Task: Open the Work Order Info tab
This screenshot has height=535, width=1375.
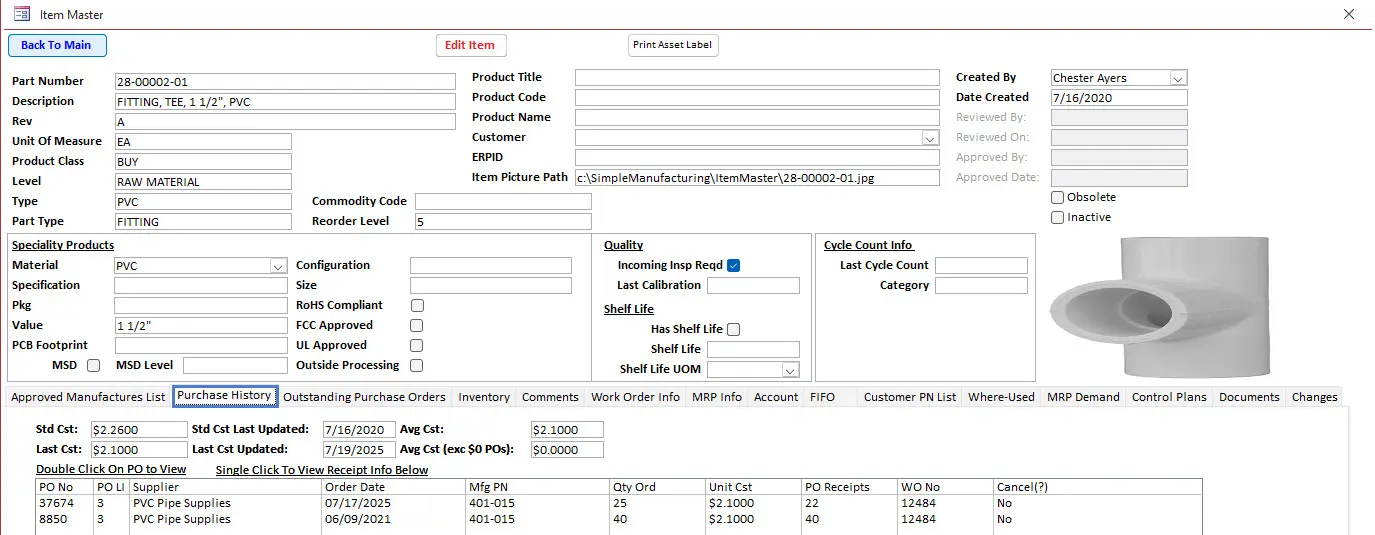Action: click(635, 397)
